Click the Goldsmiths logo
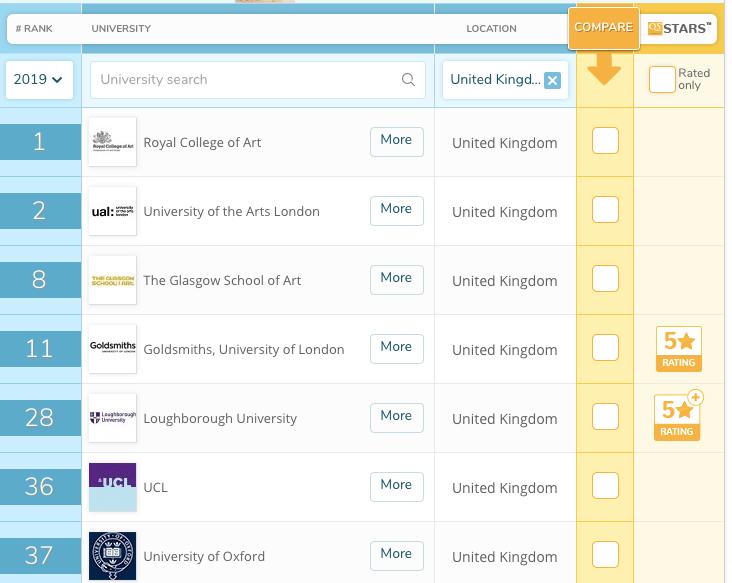The width and height of the screenshot is (732, 583). click(x=112, y=349)
